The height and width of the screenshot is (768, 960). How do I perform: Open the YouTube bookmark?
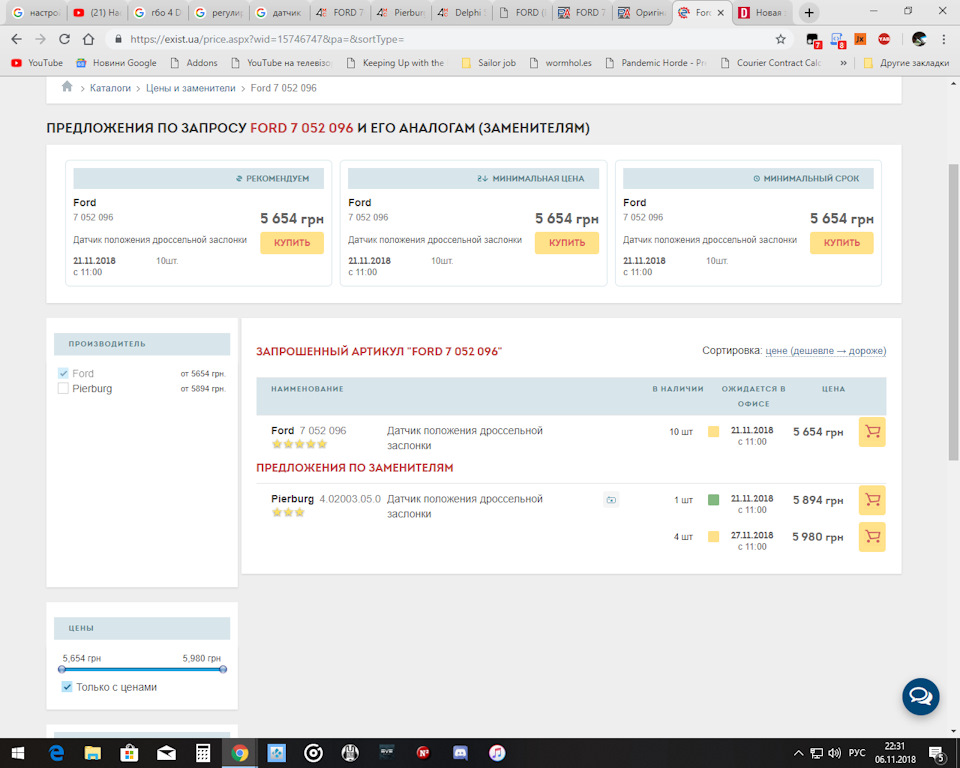click(x=37, y=63)
